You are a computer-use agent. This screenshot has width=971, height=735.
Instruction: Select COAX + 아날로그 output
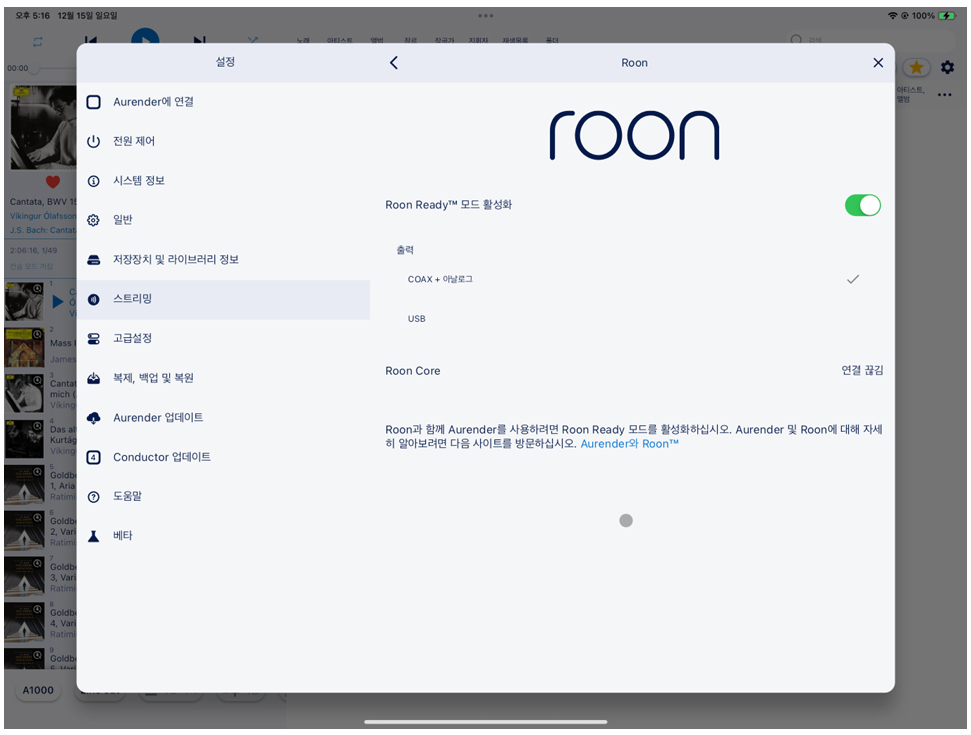coord(634,279)
